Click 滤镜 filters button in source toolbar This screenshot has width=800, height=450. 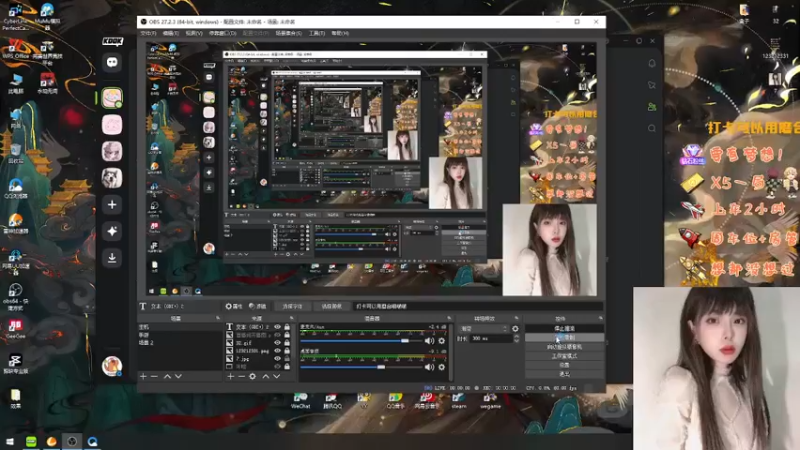tap(258, 306)
